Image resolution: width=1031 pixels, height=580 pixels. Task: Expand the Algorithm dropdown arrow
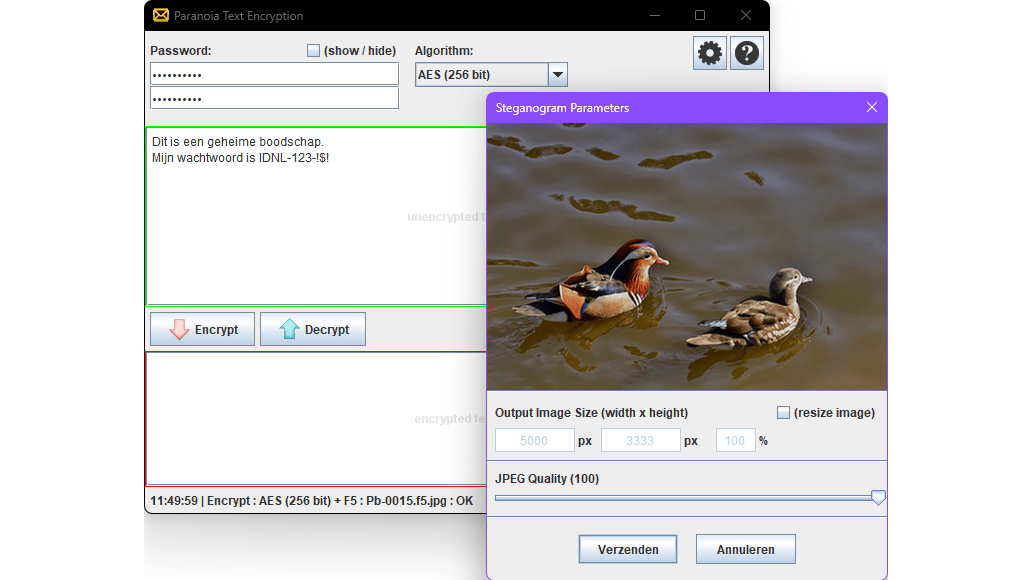(558, 75)
